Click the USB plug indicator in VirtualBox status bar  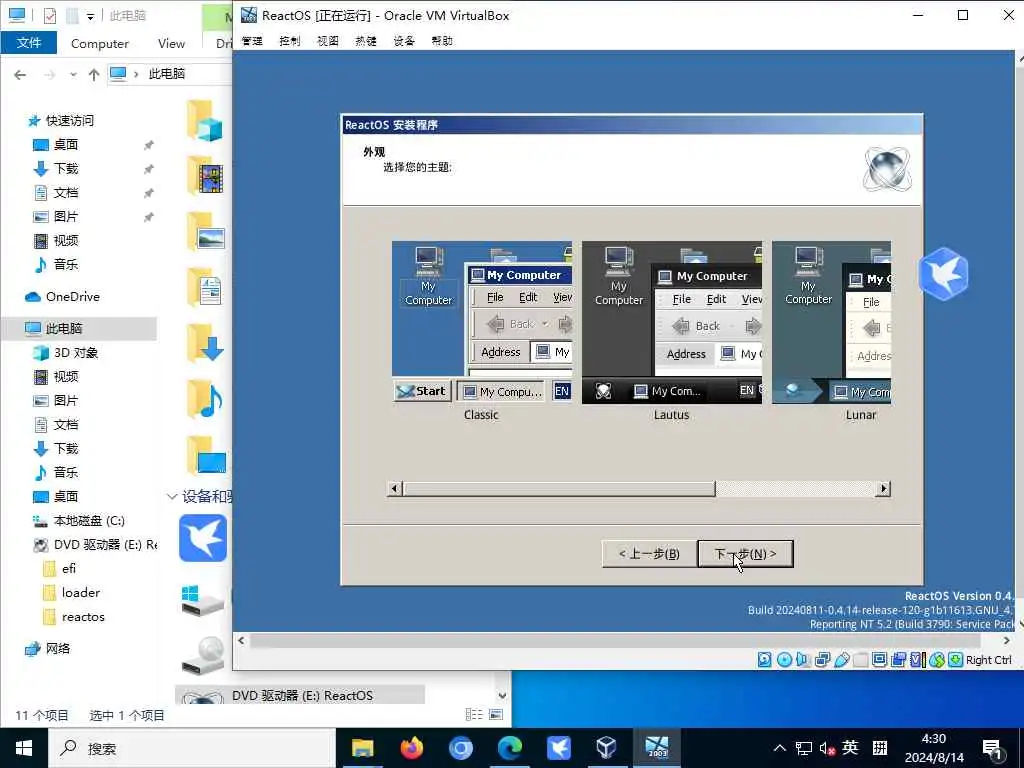[842, 660]
